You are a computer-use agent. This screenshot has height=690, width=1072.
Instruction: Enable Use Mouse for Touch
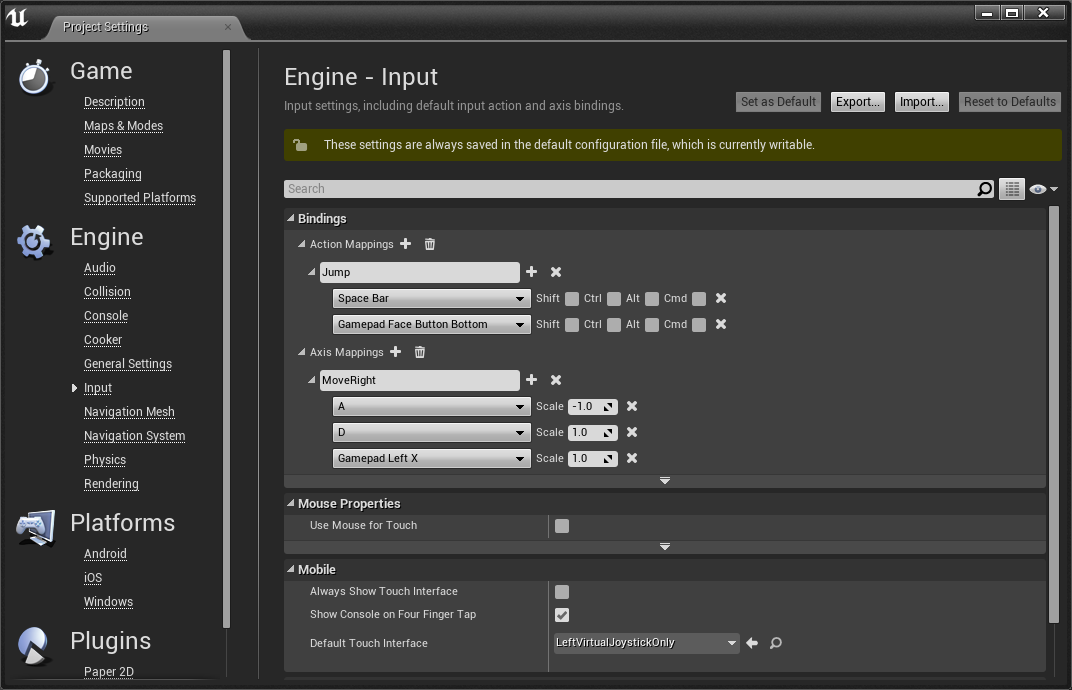pyautogui.click(x=562, y=526)
